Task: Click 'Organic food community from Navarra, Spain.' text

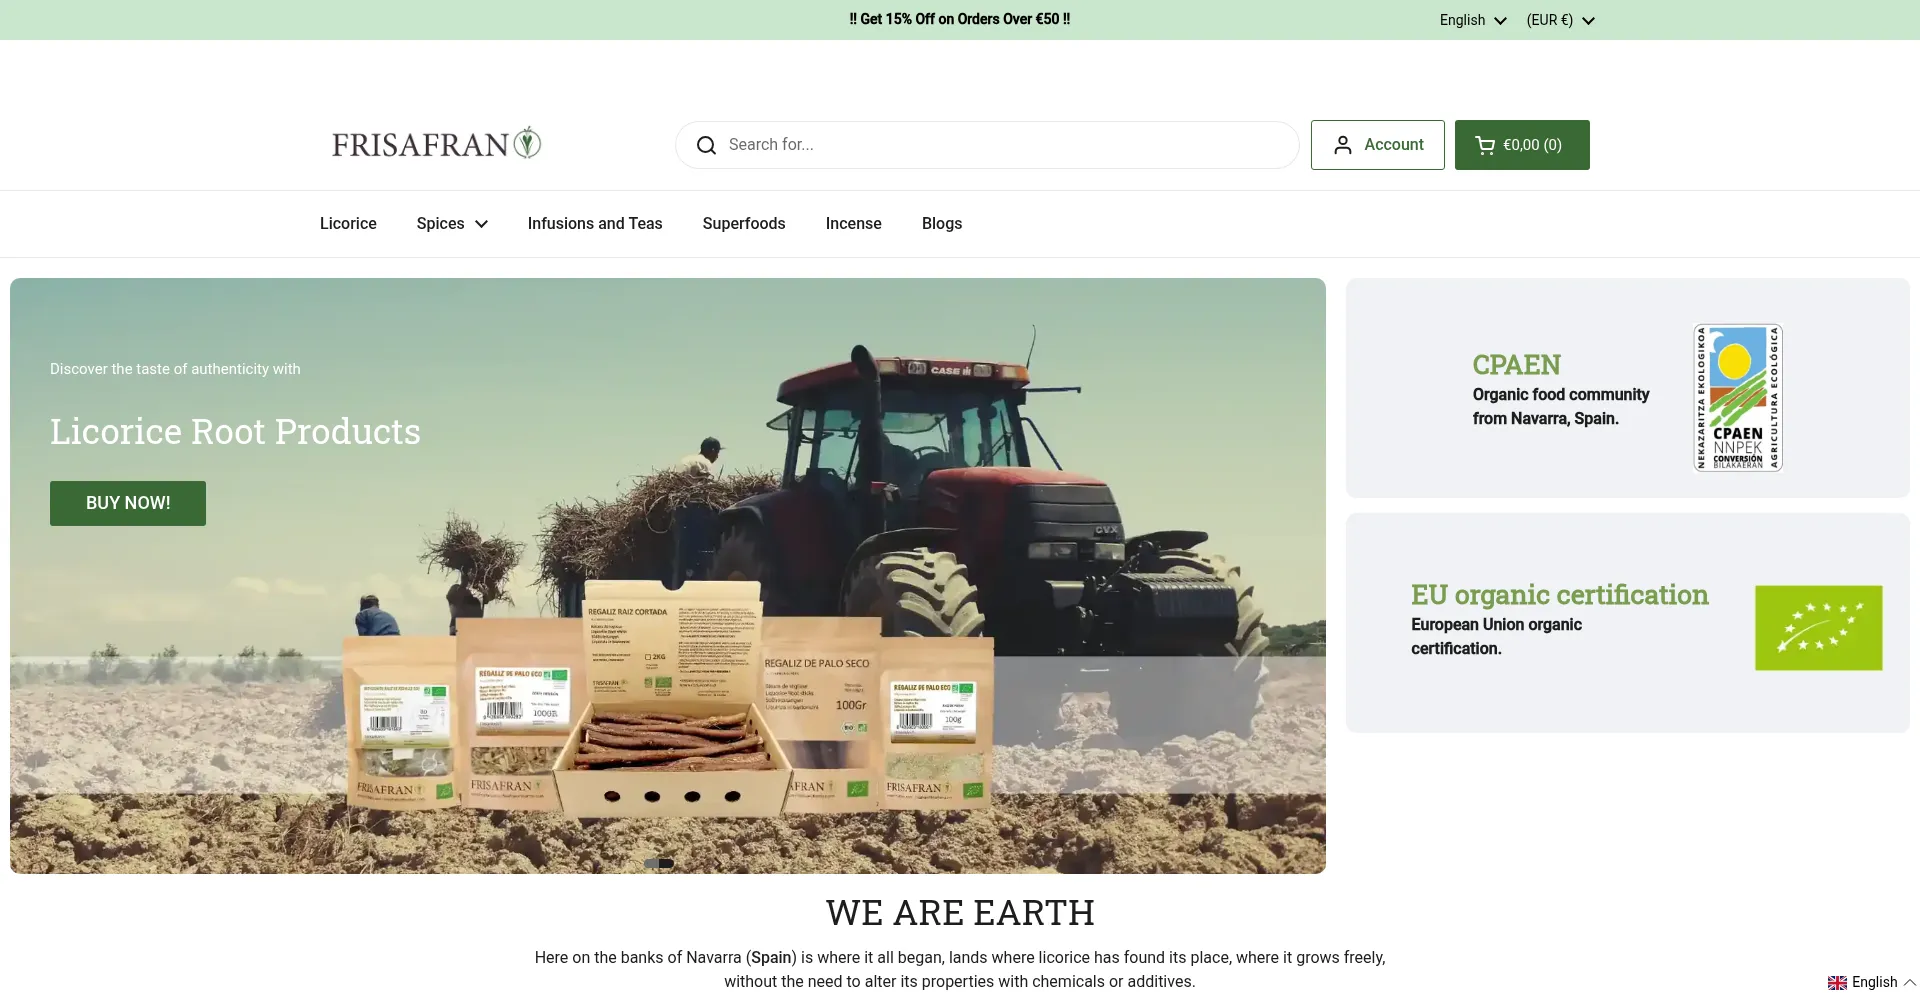Action: [x=1561, y=407]
